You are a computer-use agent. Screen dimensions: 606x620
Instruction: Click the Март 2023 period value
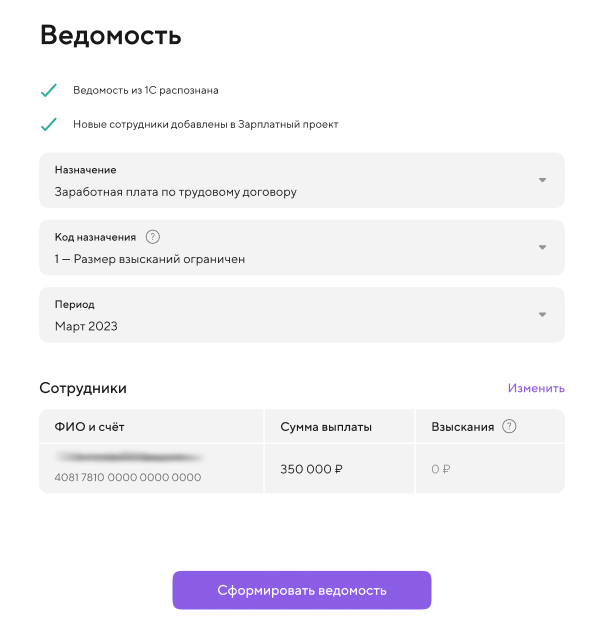tap(86, 326)
